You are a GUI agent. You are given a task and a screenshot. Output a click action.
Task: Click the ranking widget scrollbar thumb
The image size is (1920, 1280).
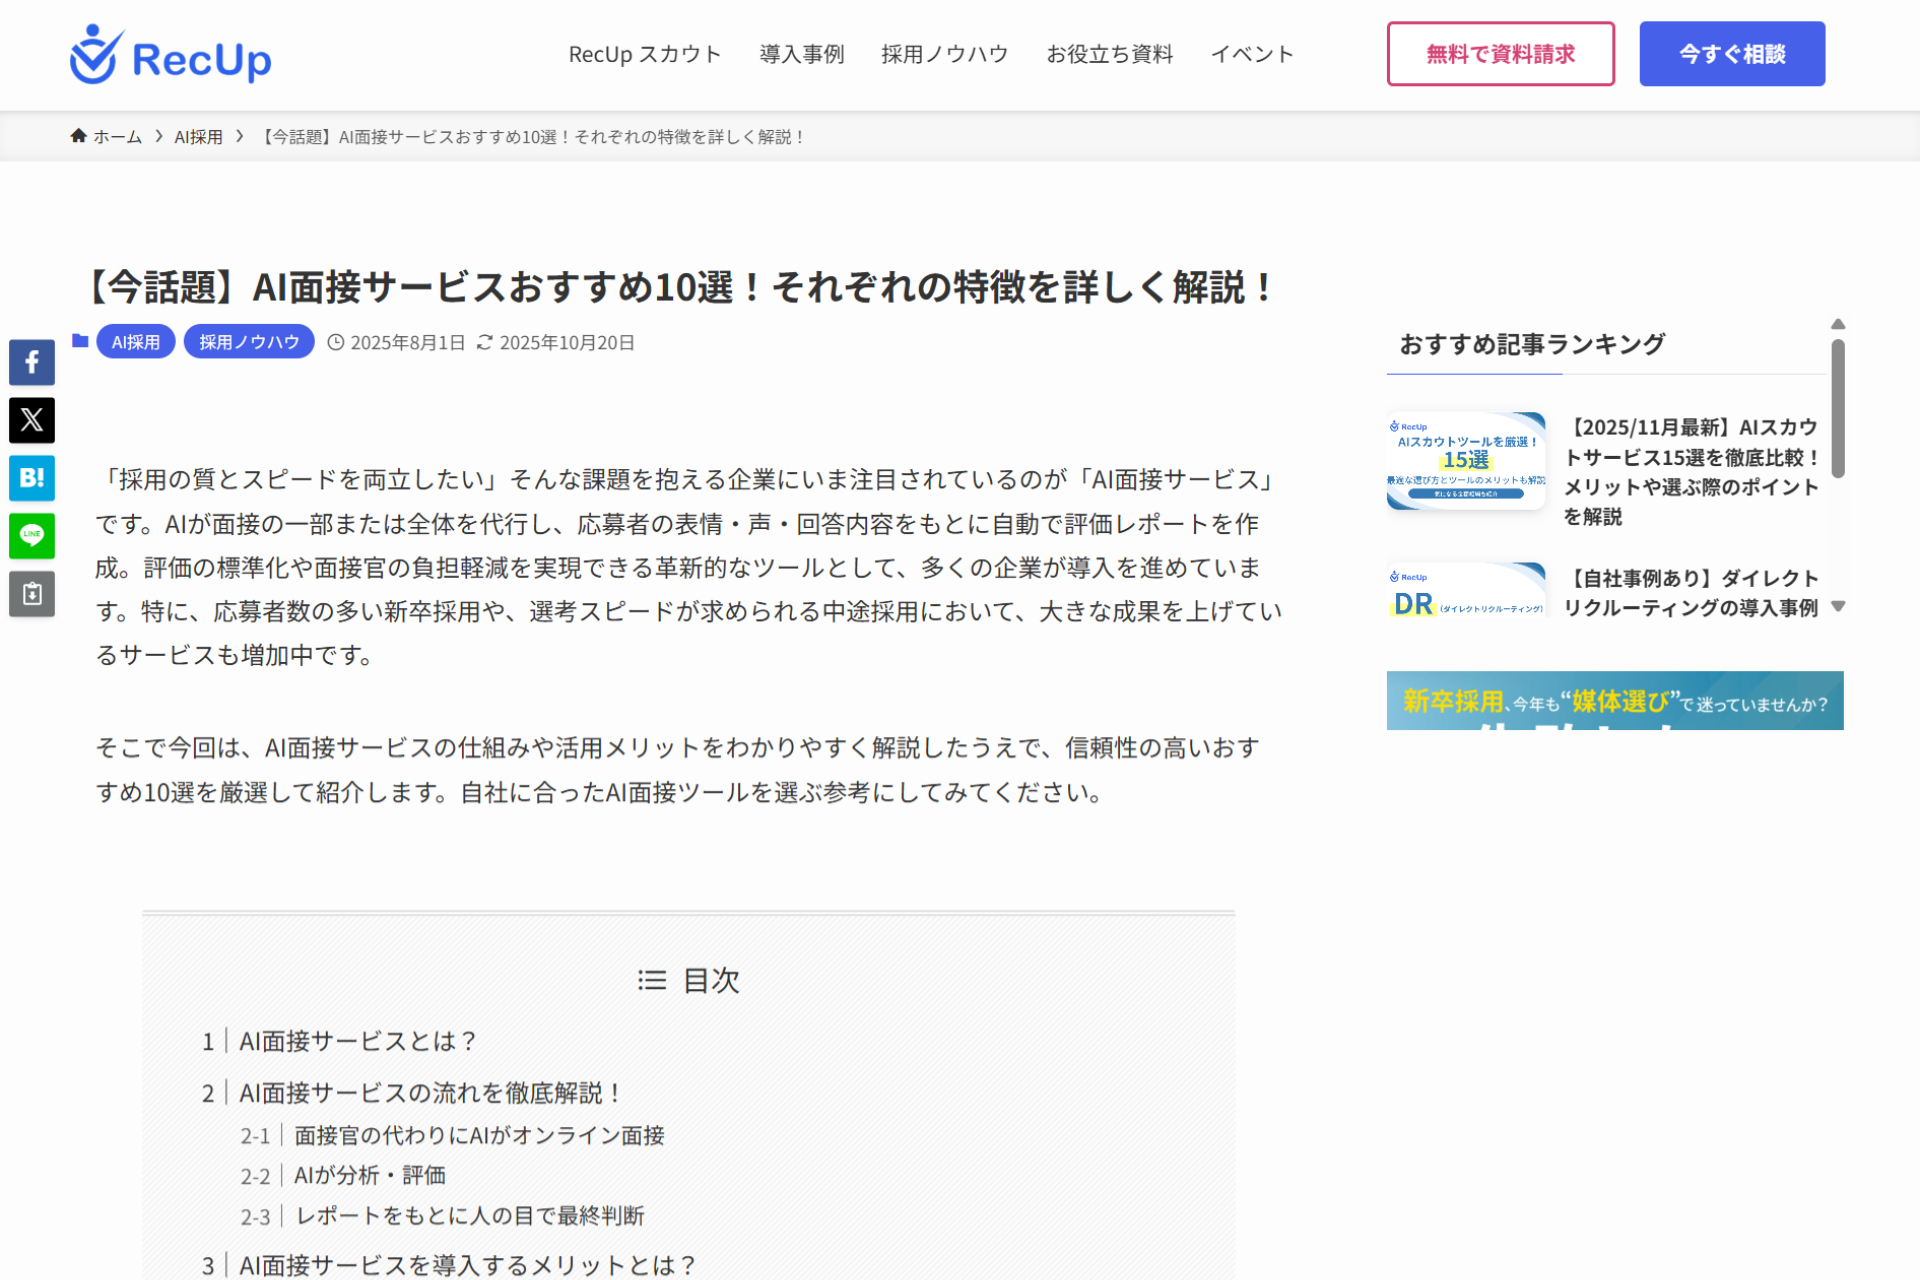(x=1838, y=410)
